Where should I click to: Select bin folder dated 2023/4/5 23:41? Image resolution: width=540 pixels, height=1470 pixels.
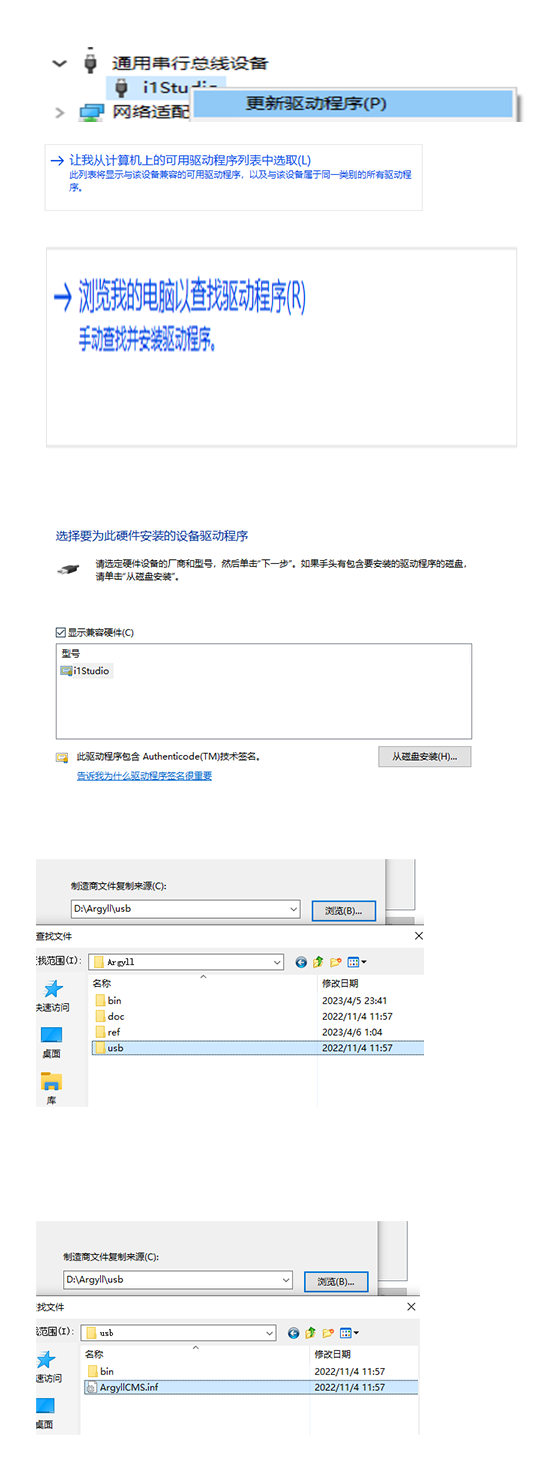(256, 1000)
